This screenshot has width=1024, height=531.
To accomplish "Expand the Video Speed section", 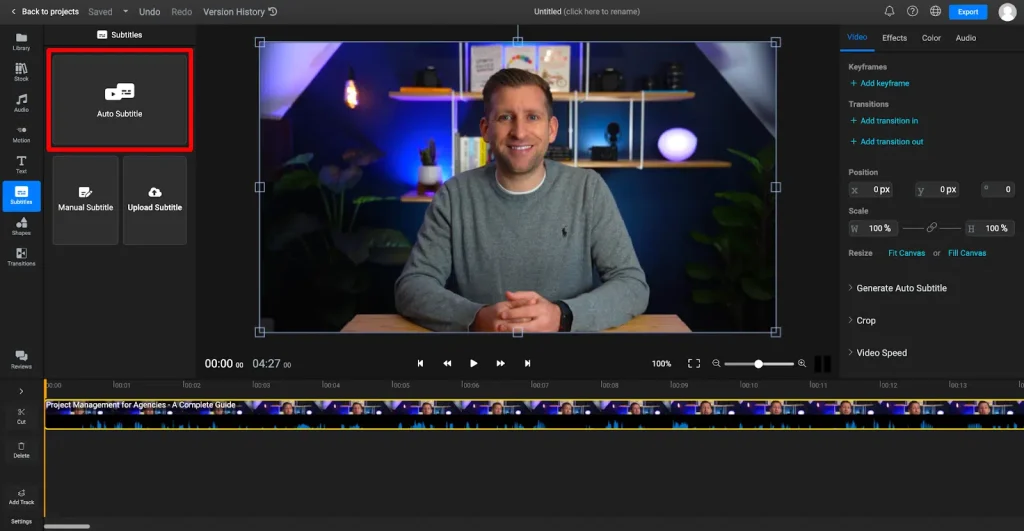I will (x=881, y=353).
